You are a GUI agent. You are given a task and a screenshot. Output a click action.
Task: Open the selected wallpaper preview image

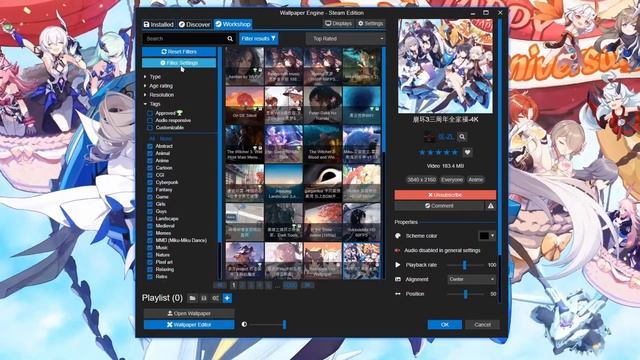pyautogui.click(x=445, y=66)
